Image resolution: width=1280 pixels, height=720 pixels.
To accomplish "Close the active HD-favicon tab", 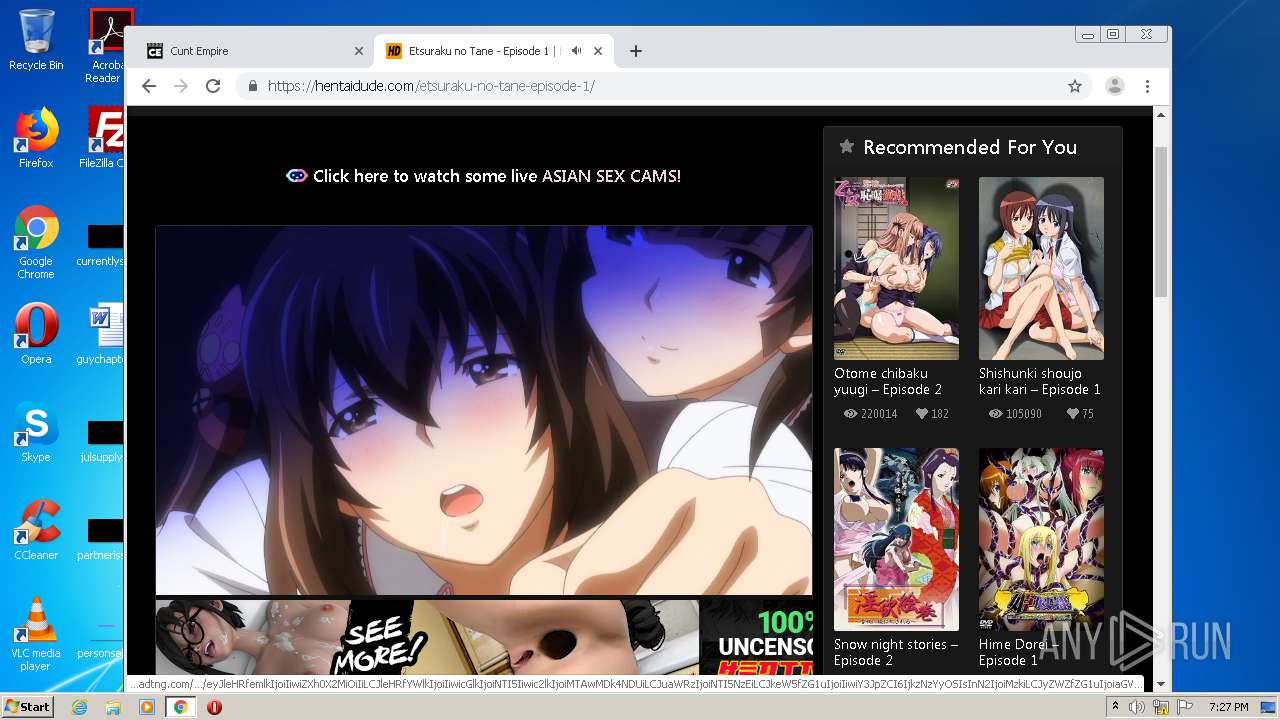I will coord(598,51).
